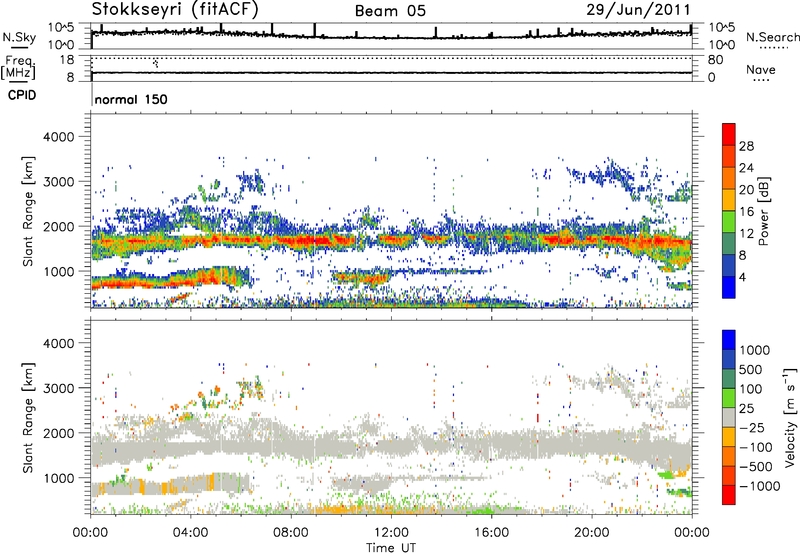Click the Power [dB] colorbar title
Screen dimensions: 800x554
[764, 211]
